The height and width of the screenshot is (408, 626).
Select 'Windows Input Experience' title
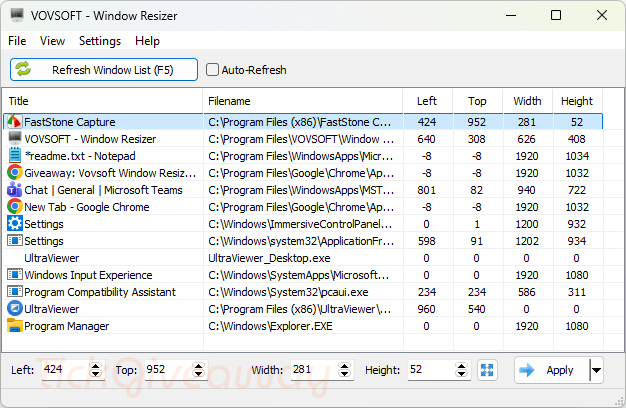pyautogui.click(x=88, y=275)
